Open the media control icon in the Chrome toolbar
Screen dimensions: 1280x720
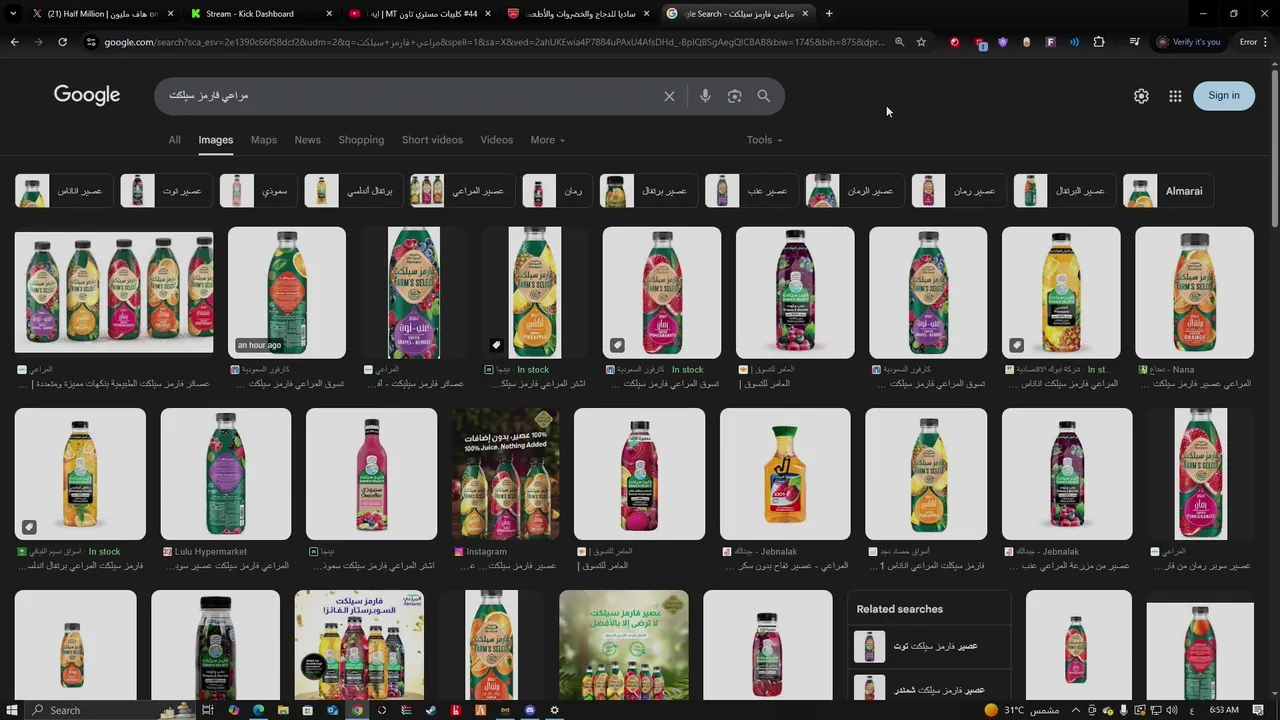pyautogui.click(x=1134, y=42)
